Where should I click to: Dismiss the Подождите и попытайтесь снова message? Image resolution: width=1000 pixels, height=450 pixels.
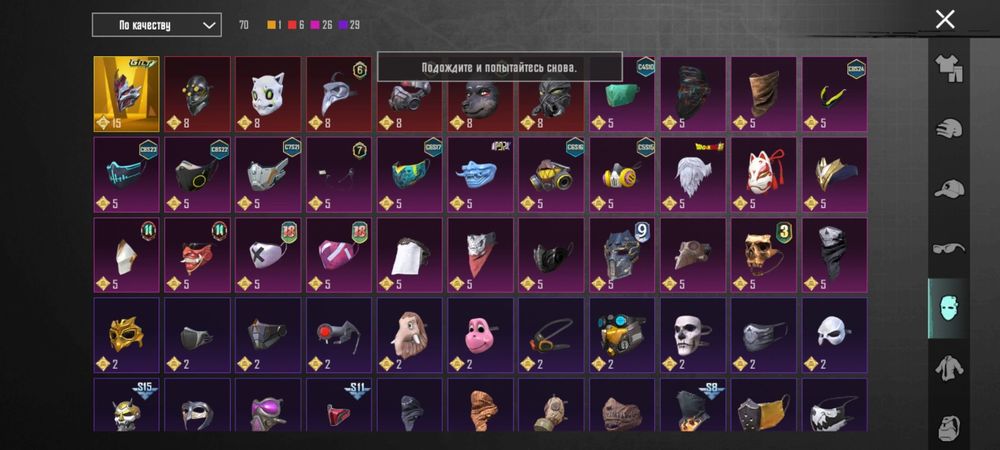tap(499, 67)
